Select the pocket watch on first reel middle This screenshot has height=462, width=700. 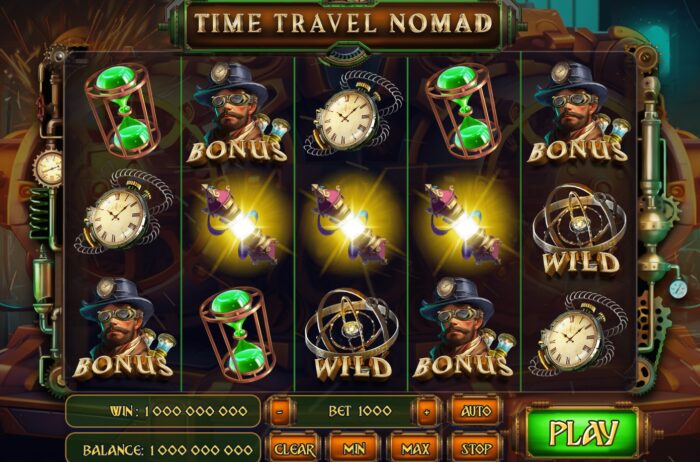pos(121,213)
